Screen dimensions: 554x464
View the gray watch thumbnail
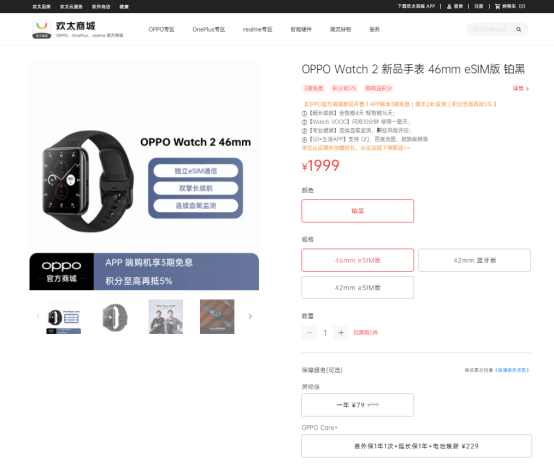click(114, 317)
